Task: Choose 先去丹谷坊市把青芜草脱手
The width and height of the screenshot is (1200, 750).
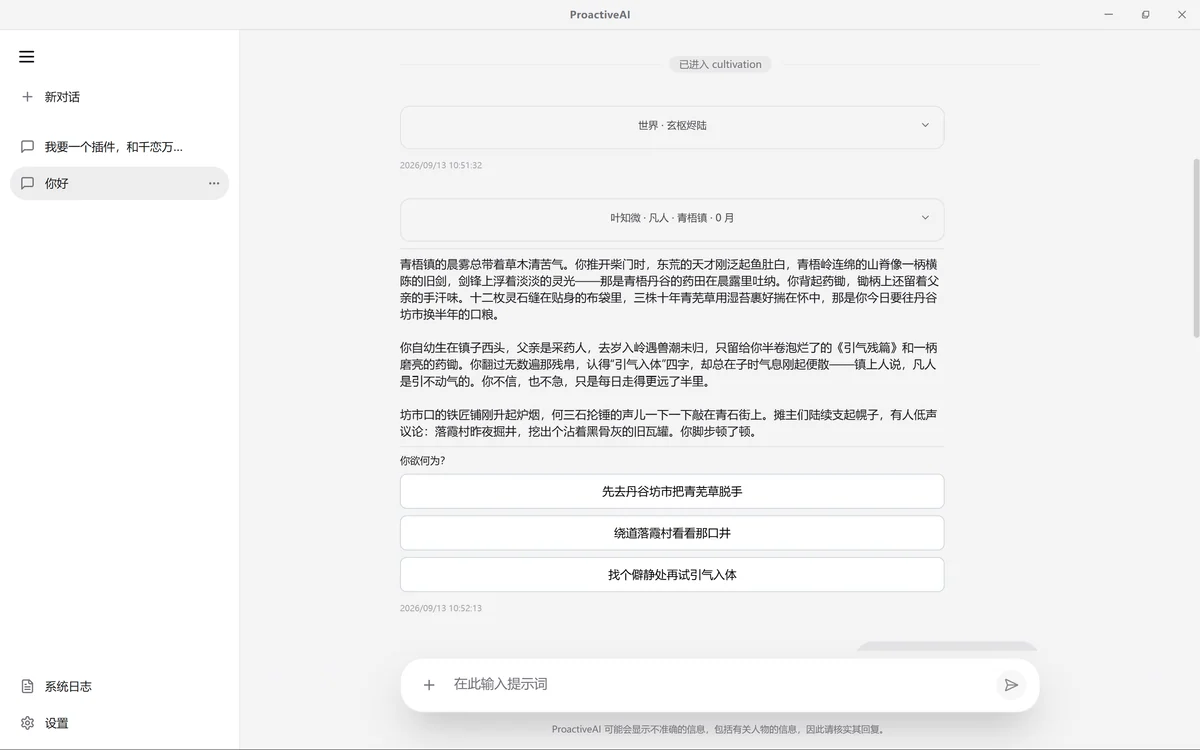Action: tap(672, 491)
